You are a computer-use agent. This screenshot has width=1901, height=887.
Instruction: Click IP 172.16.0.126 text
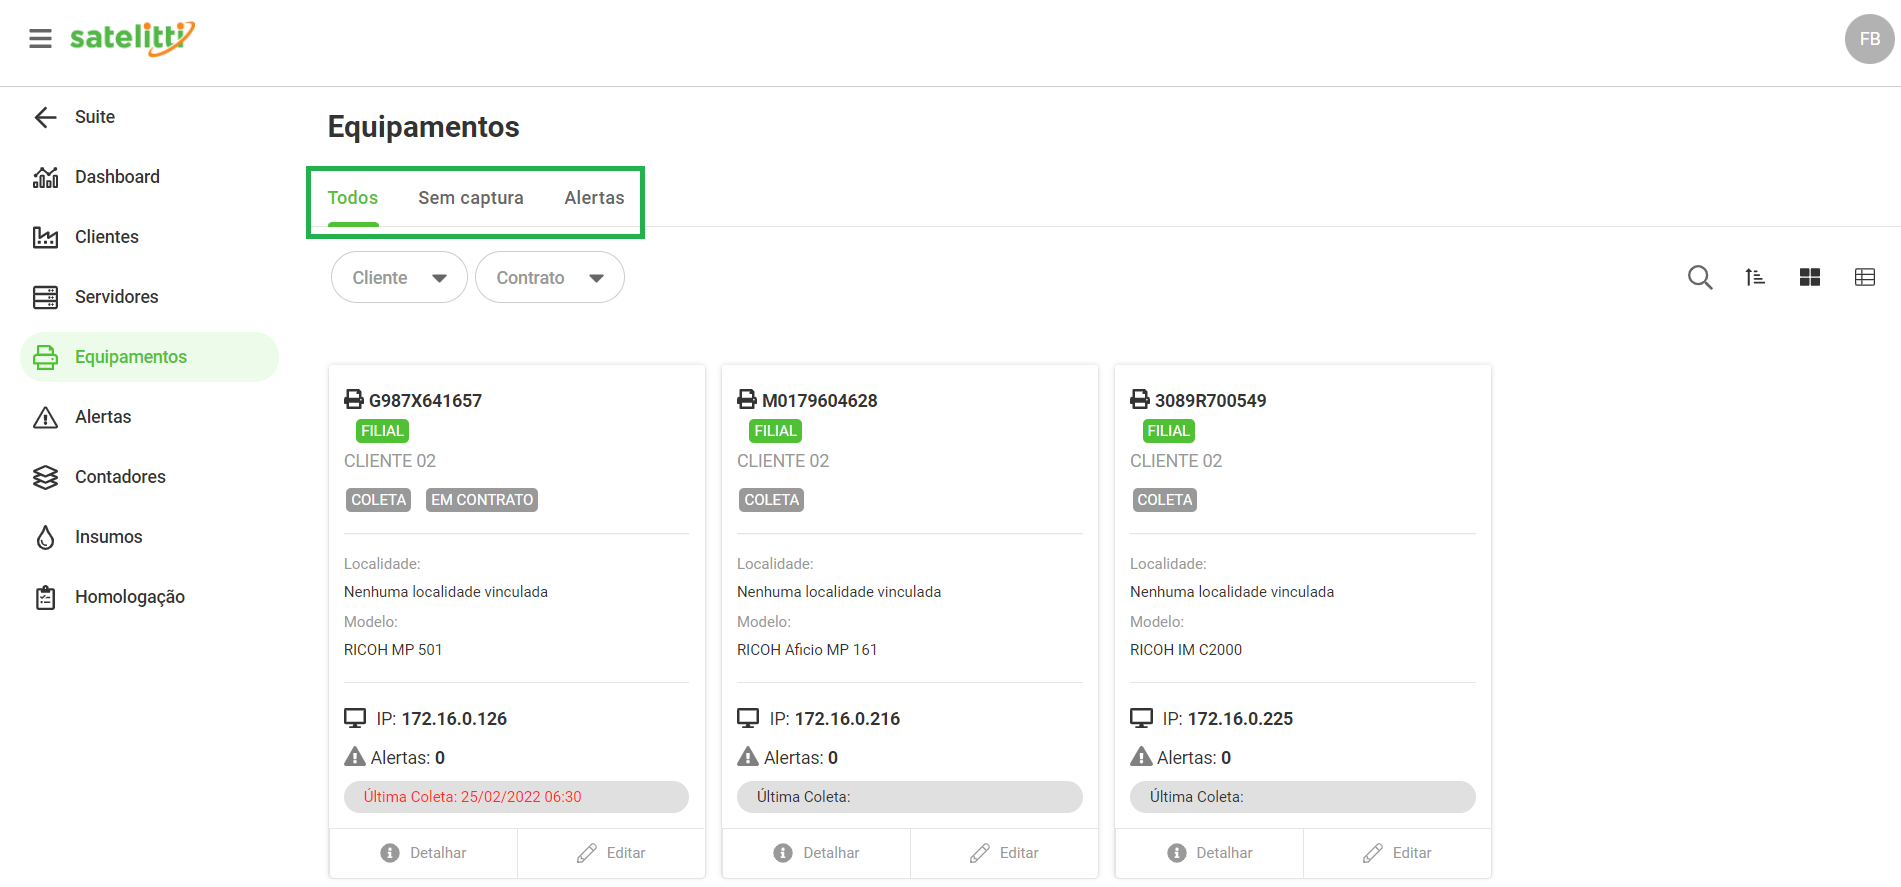coord(441,719)
